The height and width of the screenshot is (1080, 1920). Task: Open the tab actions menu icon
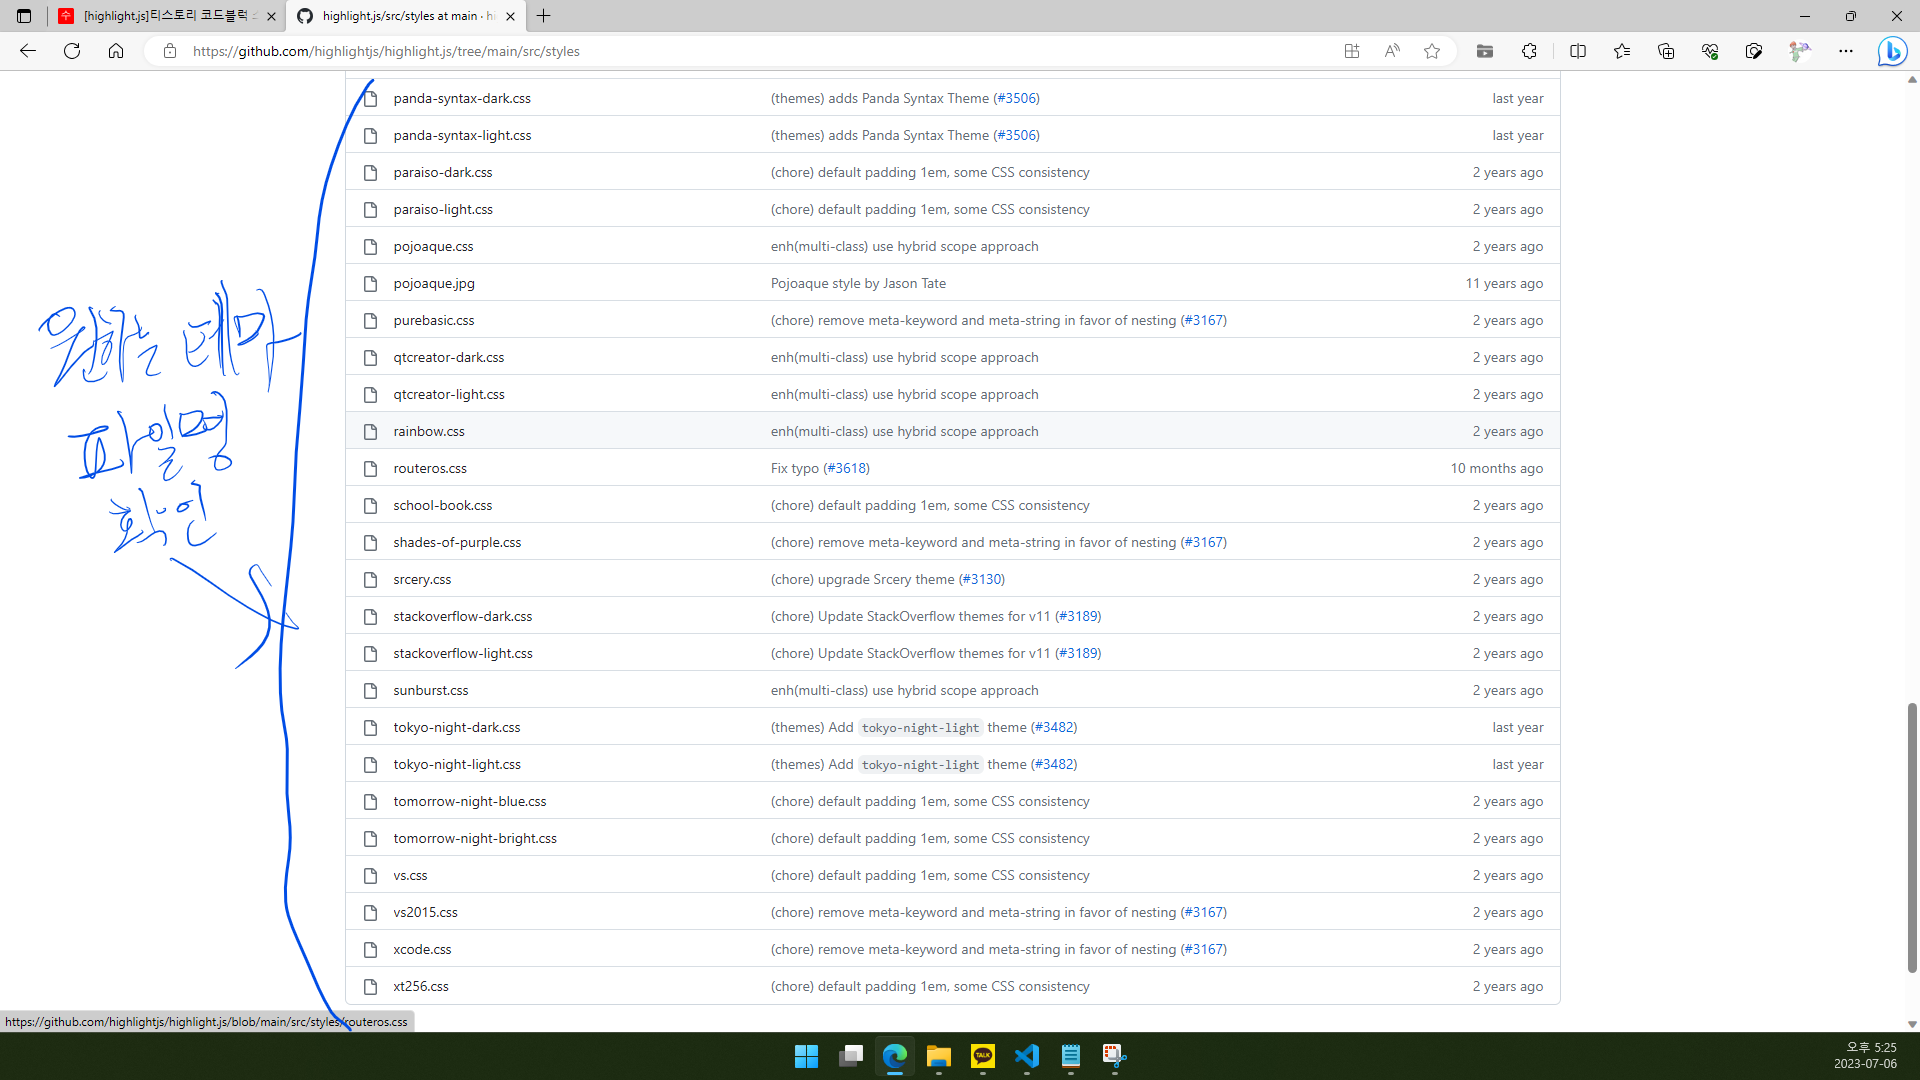pyautogui.click(x=24, y=16)
